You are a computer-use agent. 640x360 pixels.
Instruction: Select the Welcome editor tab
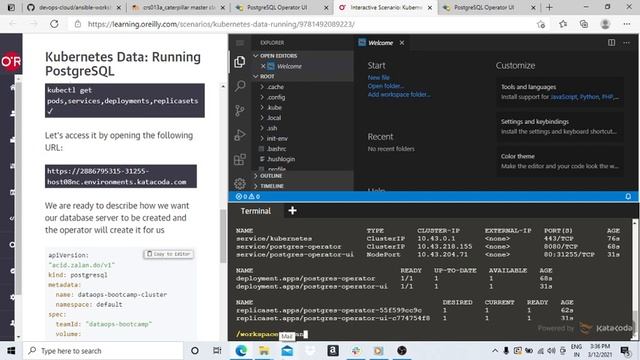tap(381, 42)
